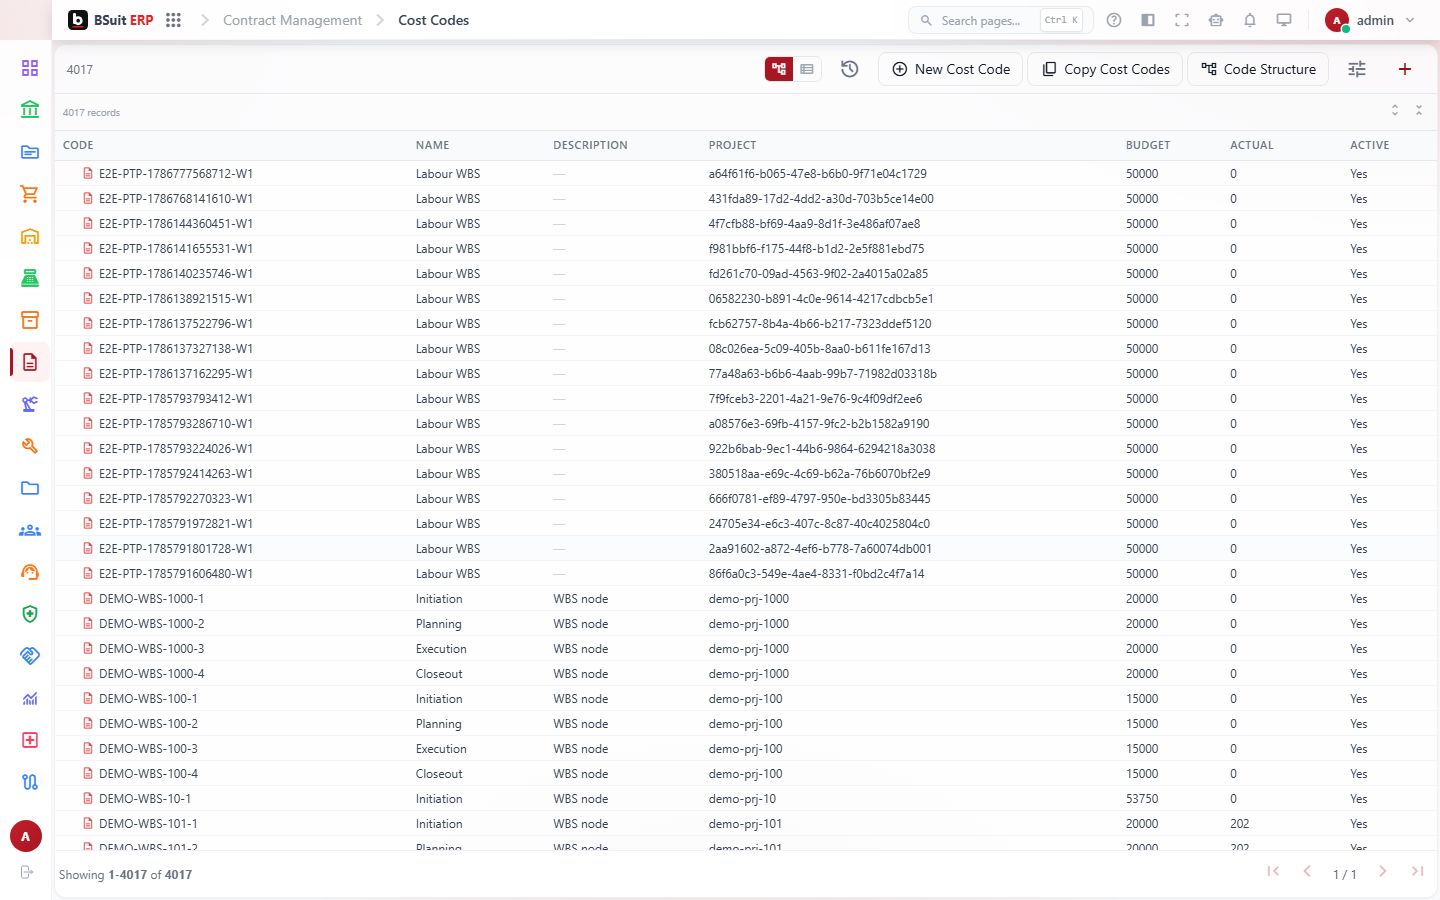Go to the first page arrow

[1273, 872]
